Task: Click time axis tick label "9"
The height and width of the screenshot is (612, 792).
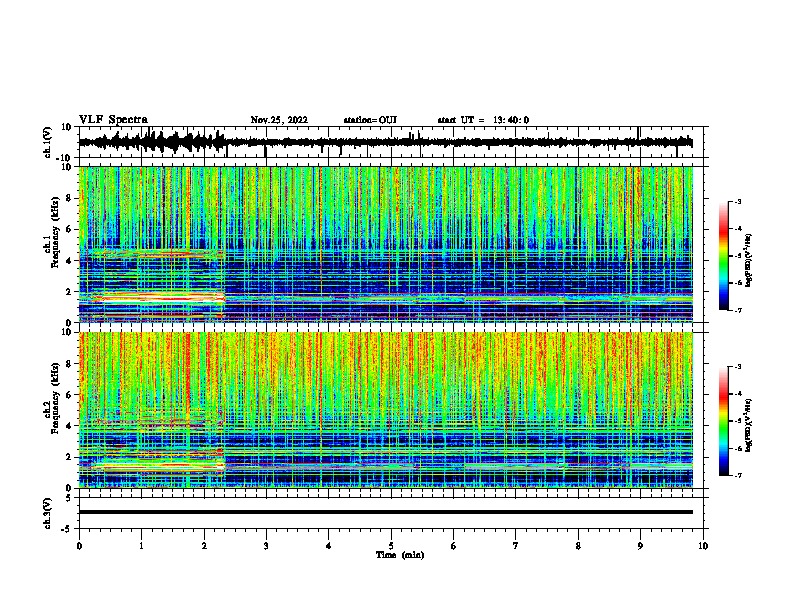Action: coord(640,546)
